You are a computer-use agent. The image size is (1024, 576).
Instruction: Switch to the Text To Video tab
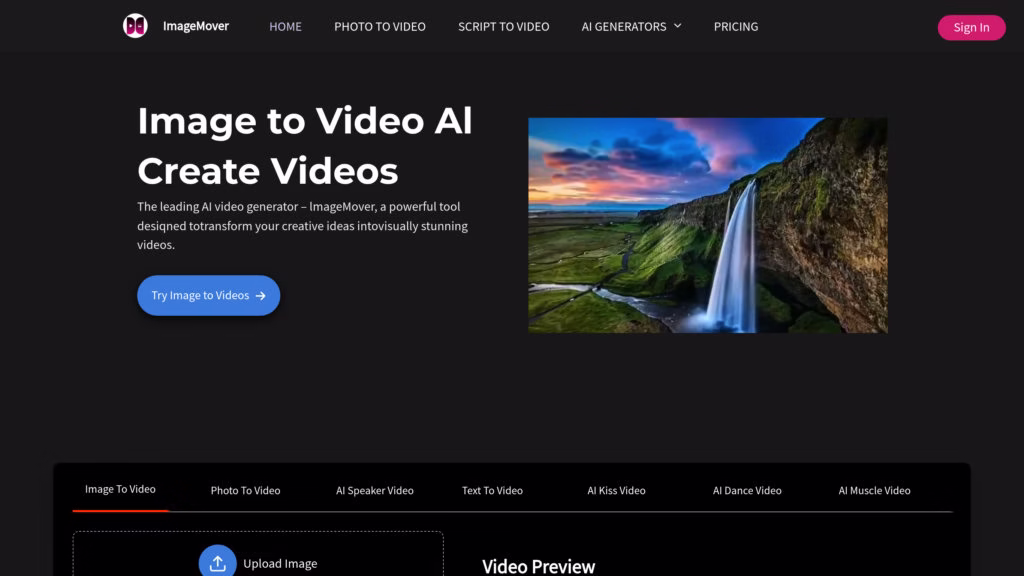[492, 490]
